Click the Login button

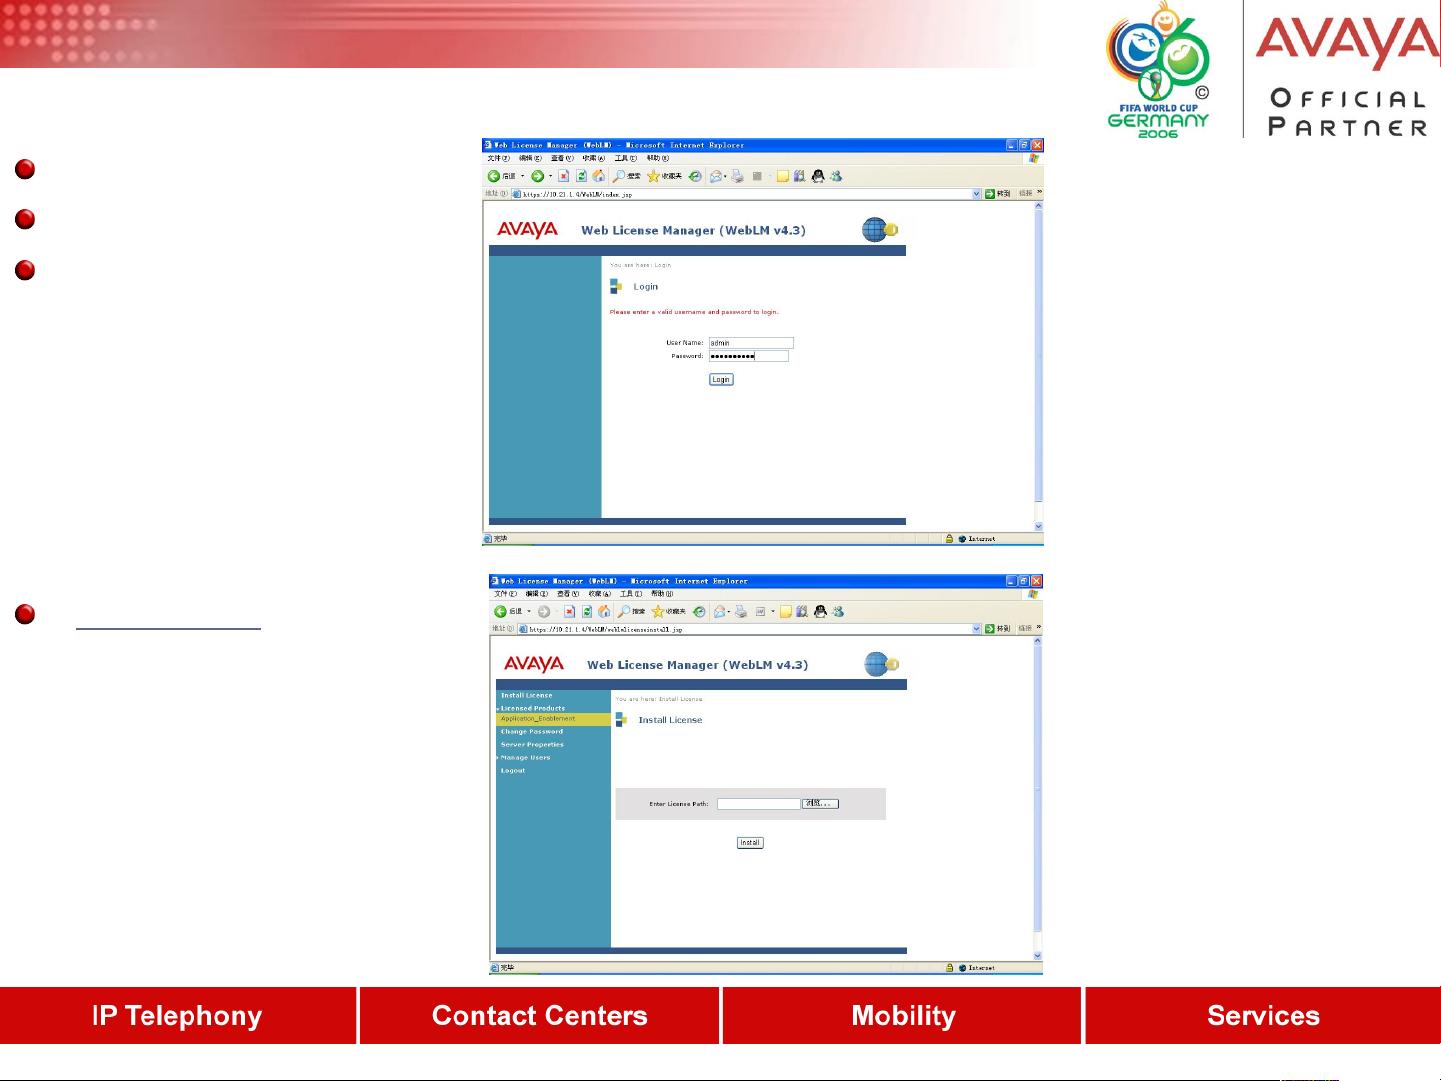[x=721, y=379]
